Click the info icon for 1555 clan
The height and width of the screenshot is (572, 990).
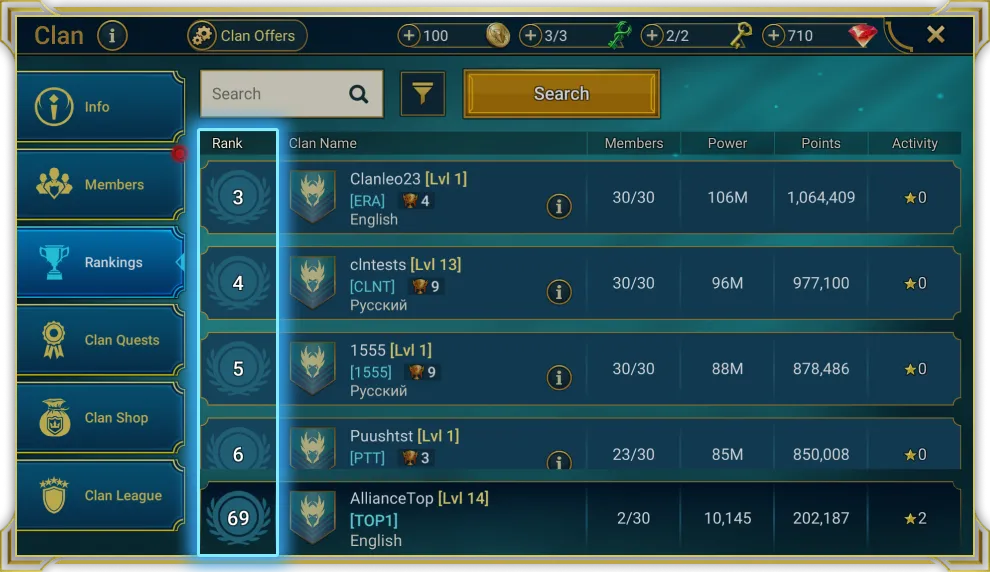[559, 378]
